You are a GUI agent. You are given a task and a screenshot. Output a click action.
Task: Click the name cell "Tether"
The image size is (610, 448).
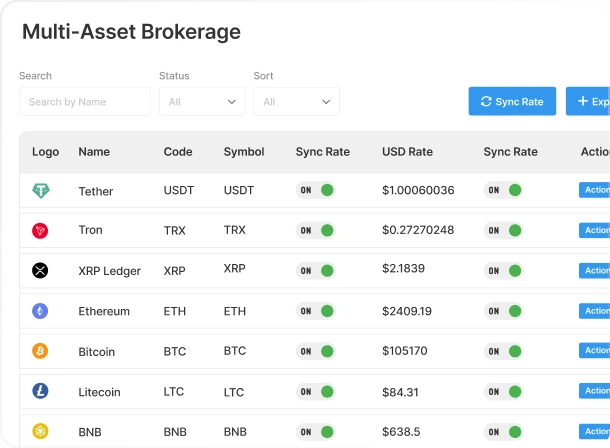coord(96,191)
